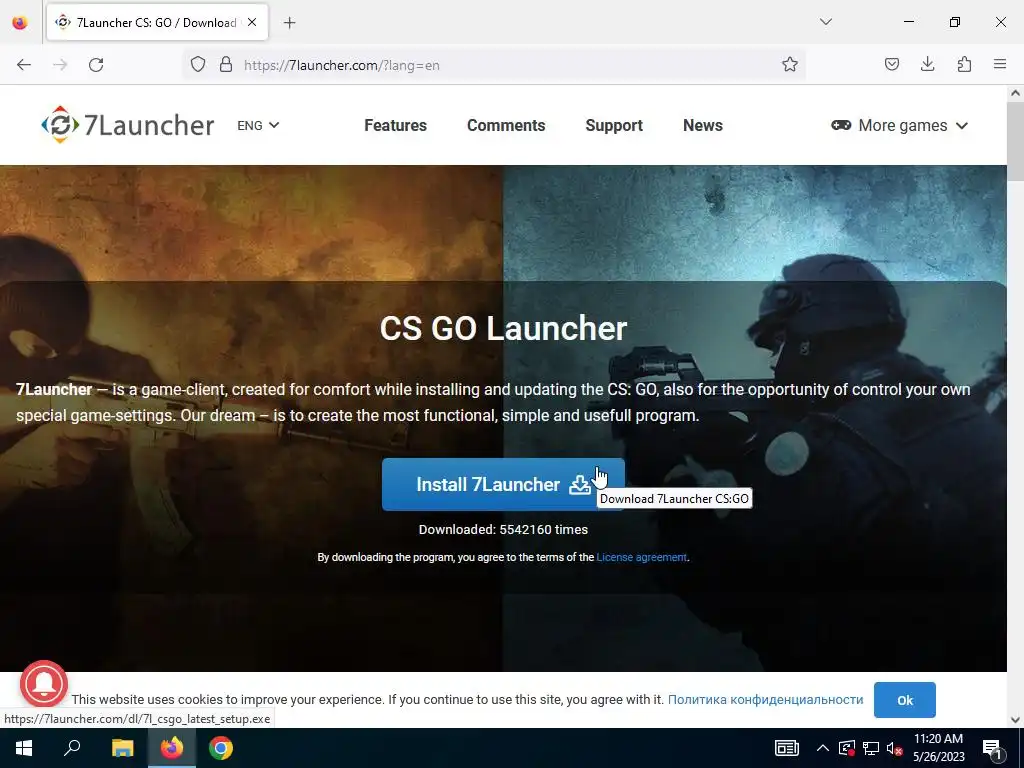Screen dimensions: 1024x768
Task: Go to the Support page
Action: tap(614, 125)
